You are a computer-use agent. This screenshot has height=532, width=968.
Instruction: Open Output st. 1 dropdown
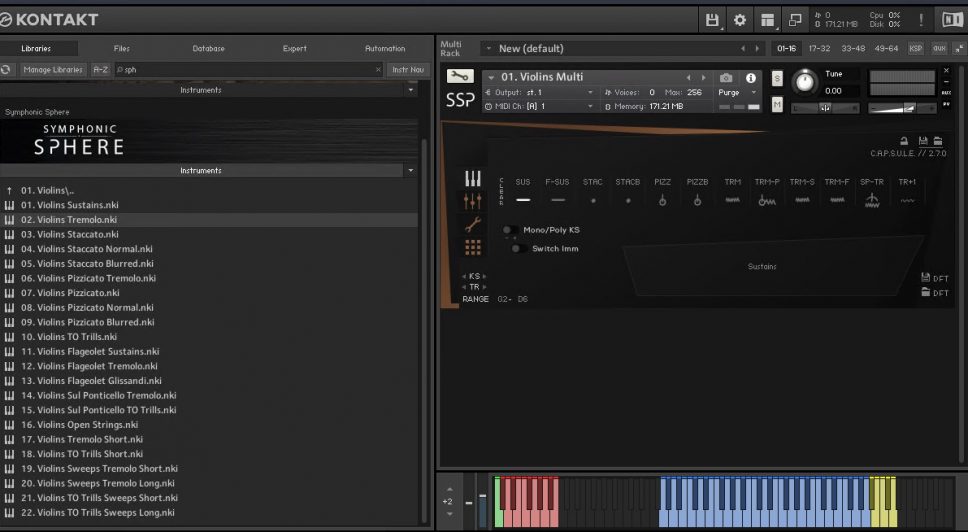click(x=540, y=93)
